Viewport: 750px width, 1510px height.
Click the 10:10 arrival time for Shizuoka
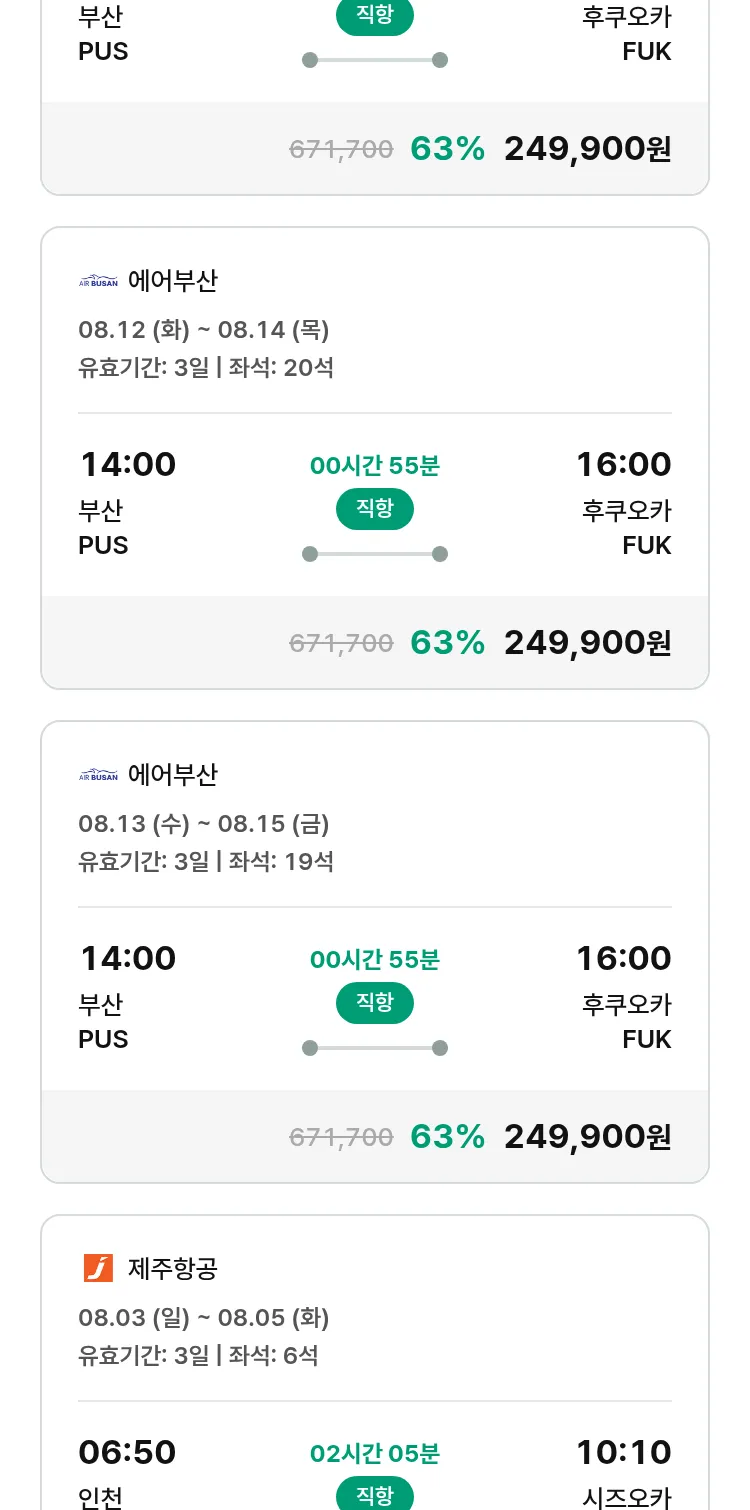click(x=623, y=1452)
